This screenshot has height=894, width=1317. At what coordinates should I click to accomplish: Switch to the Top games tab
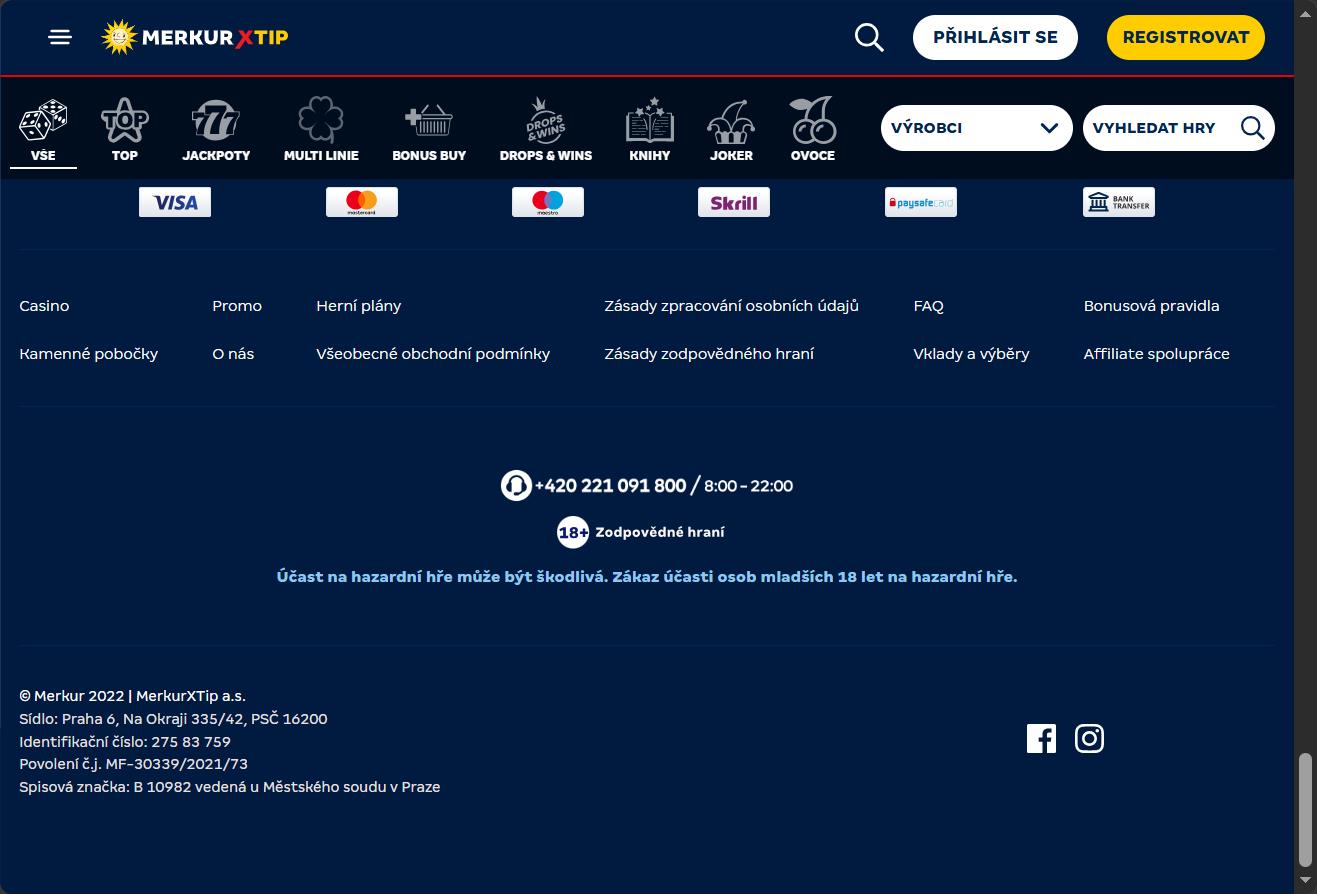click(125, 131)
